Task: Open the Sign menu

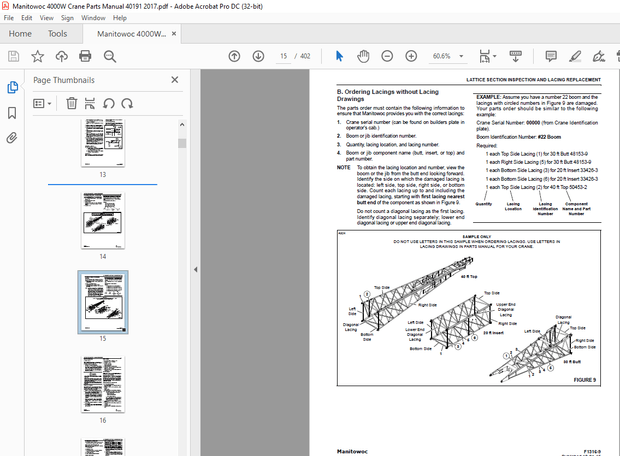Action: (67, 18)
